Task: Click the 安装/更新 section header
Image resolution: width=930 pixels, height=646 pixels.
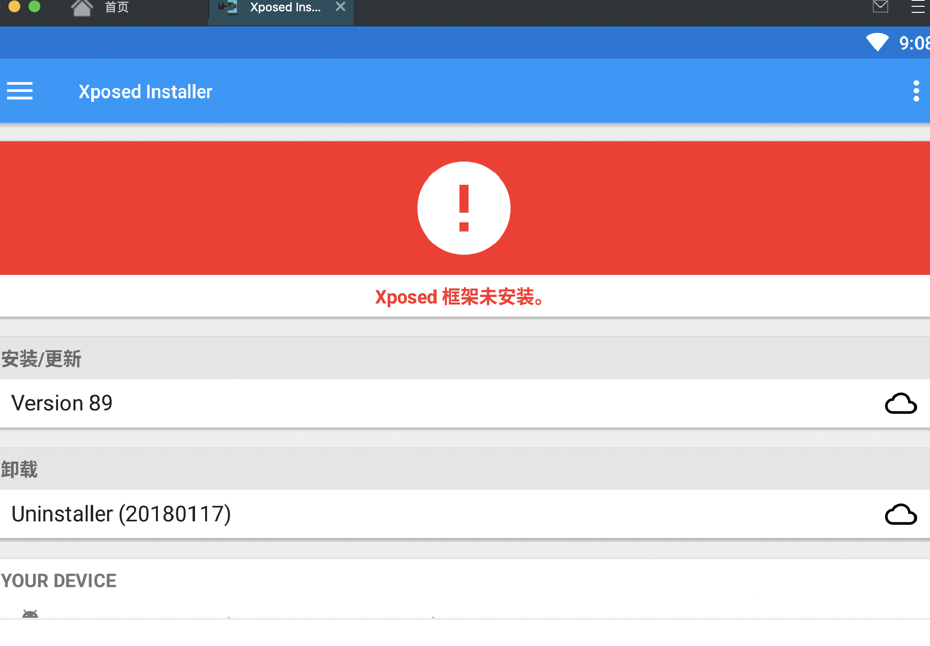Action: (41, 359)
